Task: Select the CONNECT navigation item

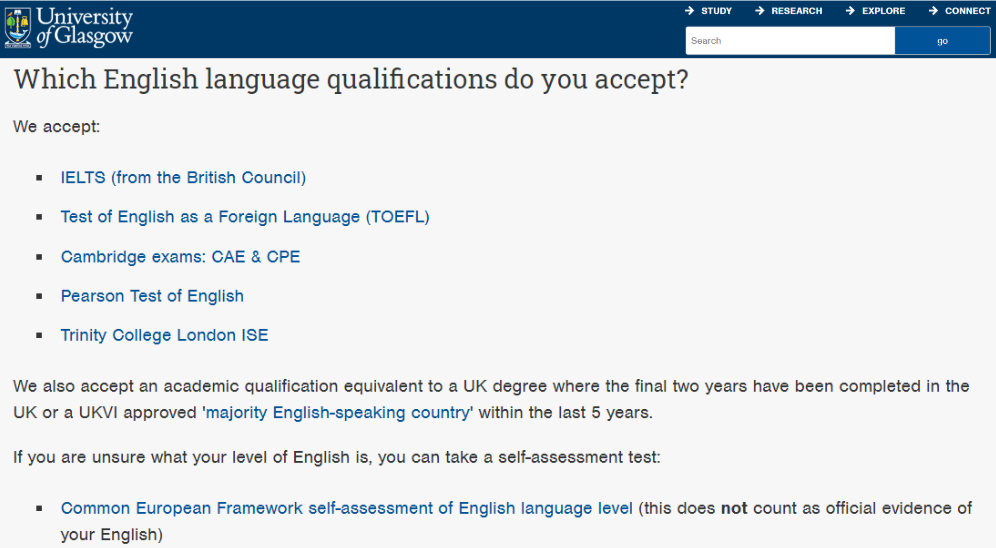Action: pos(967,11)
